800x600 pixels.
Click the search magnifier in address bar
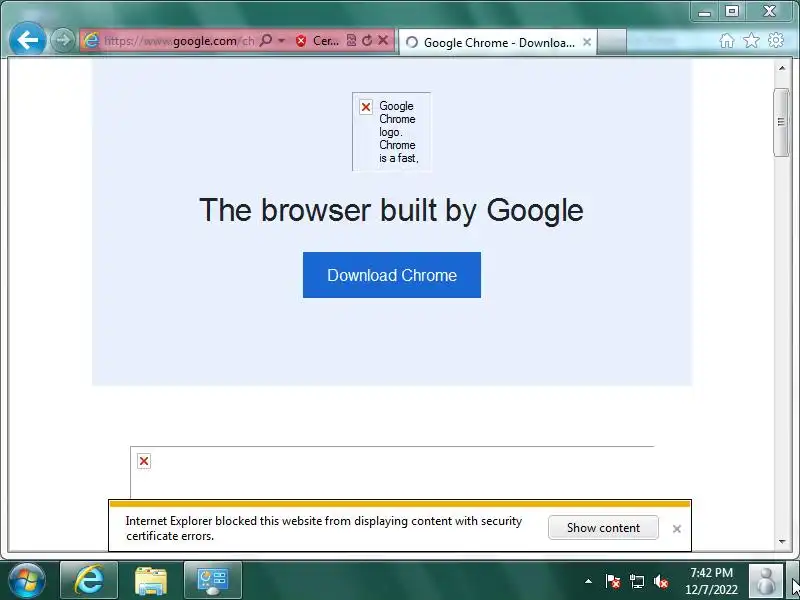tap(265, 40)
